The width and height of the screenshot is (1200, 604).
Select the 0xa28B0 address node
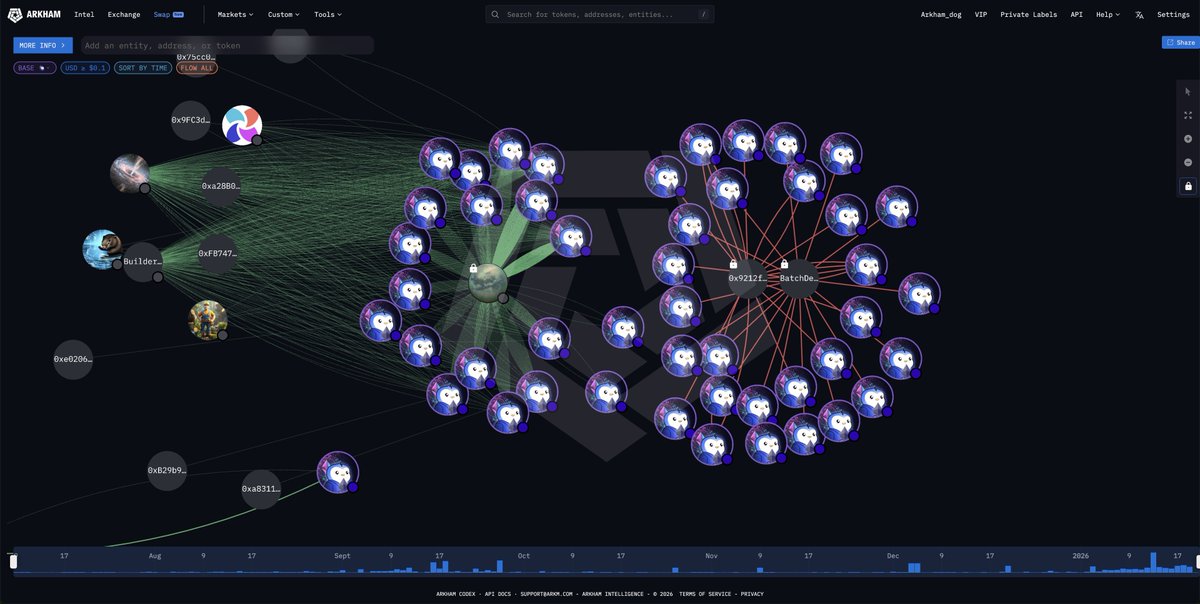coord(221,186)
